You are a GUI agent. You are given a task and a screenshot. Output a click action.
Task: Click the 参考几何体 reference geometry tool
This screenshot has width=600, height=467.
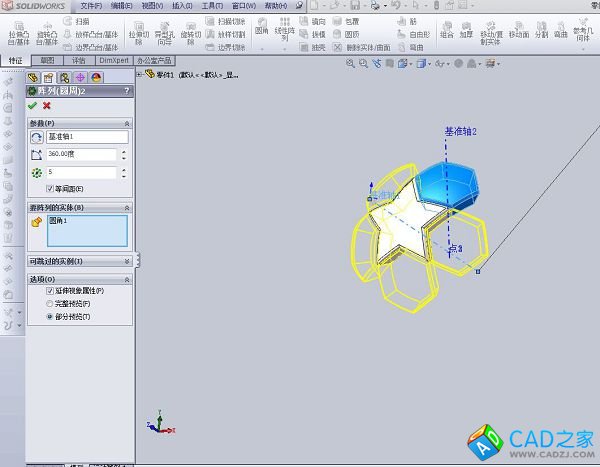(584, 35)
